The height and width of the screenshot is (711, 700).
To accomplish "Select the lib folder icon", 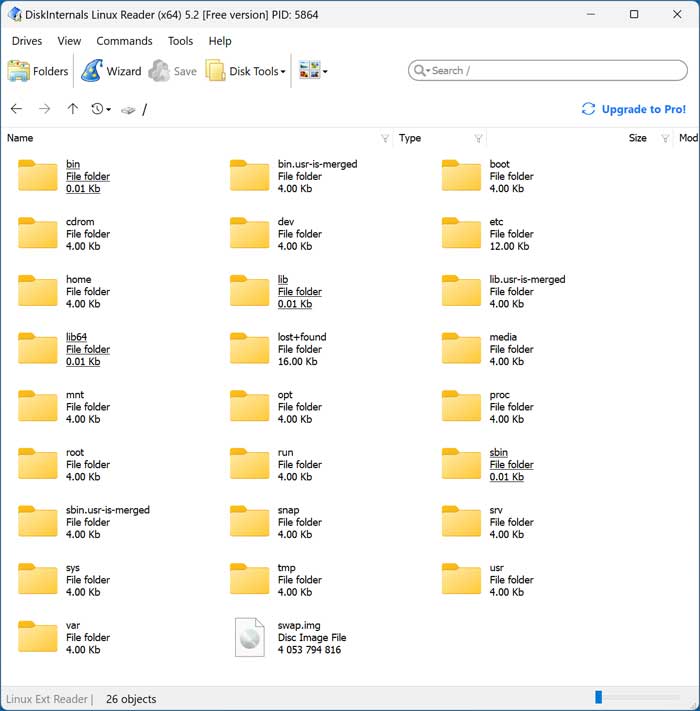I will (x=249, y=290).
